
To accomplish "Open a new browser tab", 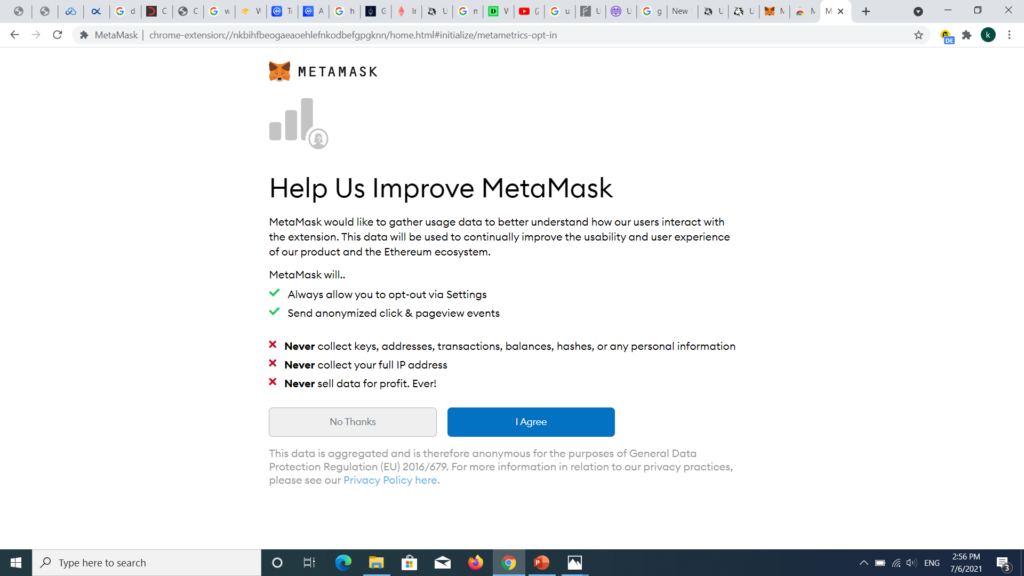I will point(866,11).
